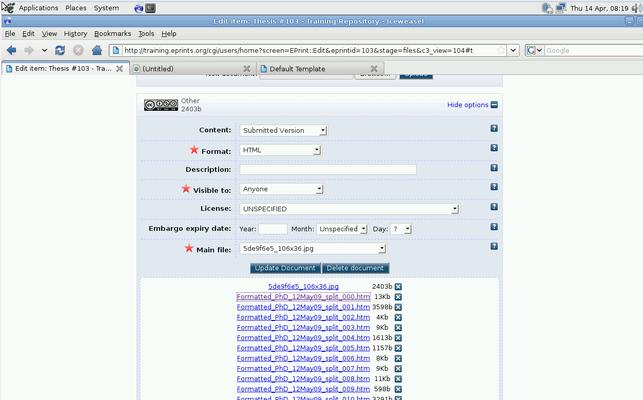Open the embargo Month dropdown
Screen dimensions: 643x400
pyautogui.click(x=342, y=229)
